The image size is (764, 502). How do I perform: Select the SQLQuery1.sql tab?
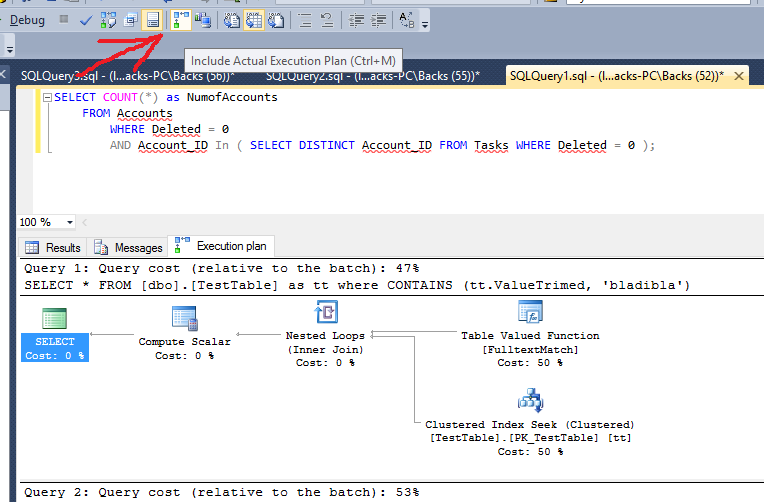tap(616, 76)
